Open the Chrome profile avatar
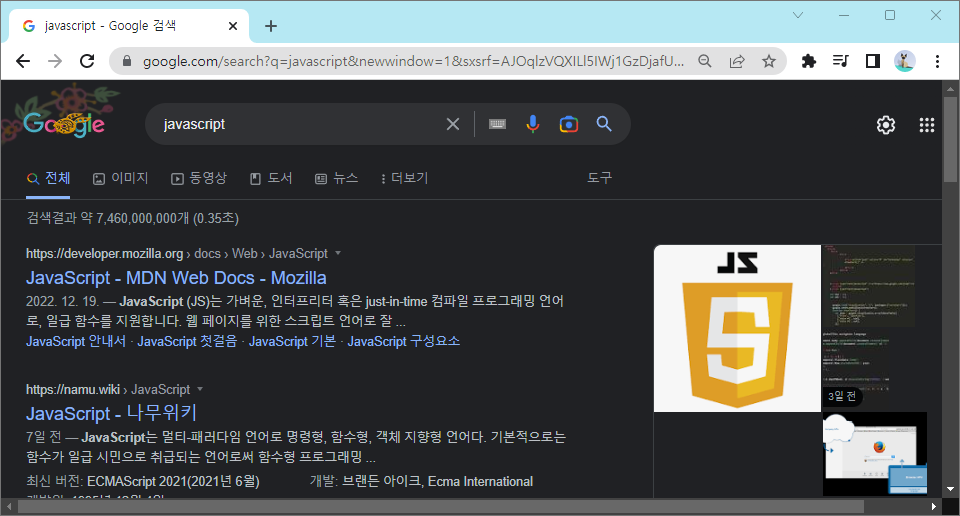This screenshot has height=516, width=960. (x=904, y=61)
